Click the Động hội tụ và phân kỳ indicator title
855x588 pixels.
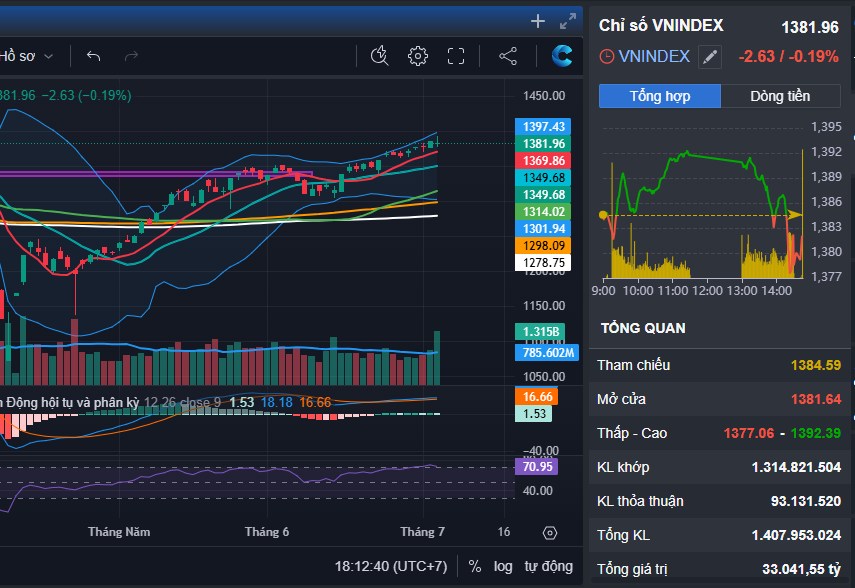click(69, 403)
